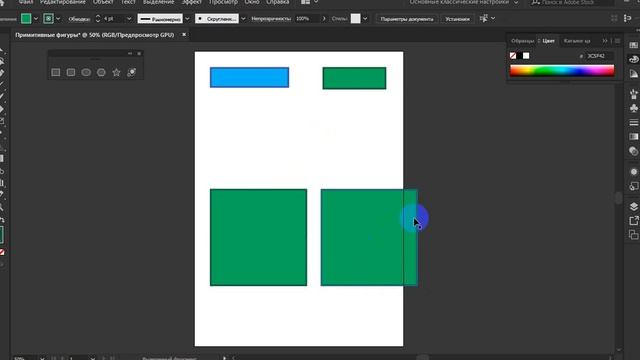Open the Artboards panel from the right dock
This screenshot has width=640, height=360.
633,235
